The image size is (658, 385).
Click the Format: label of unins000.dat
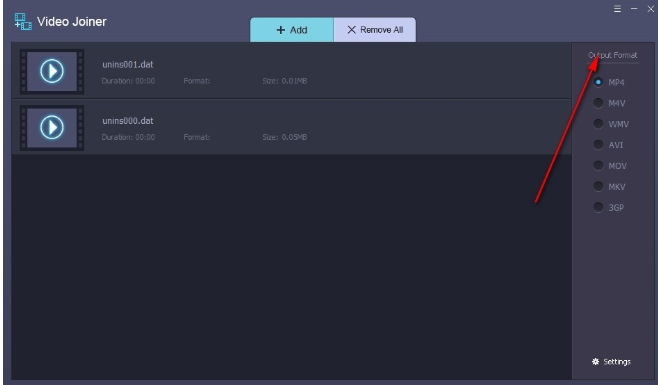(x=197, y=137)
